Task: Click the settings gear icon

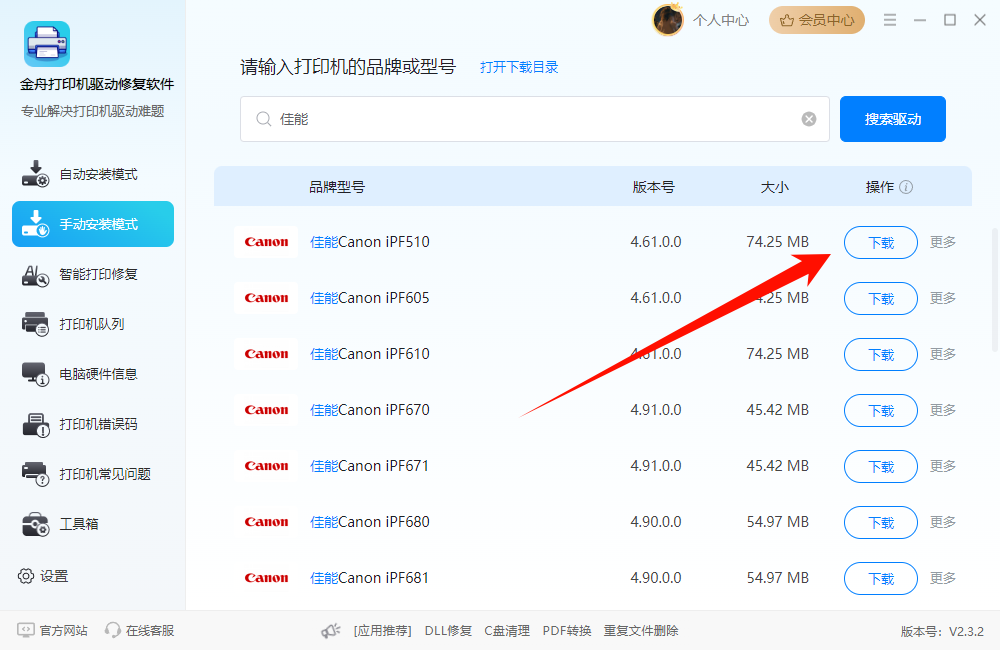Action: (26, 576)
